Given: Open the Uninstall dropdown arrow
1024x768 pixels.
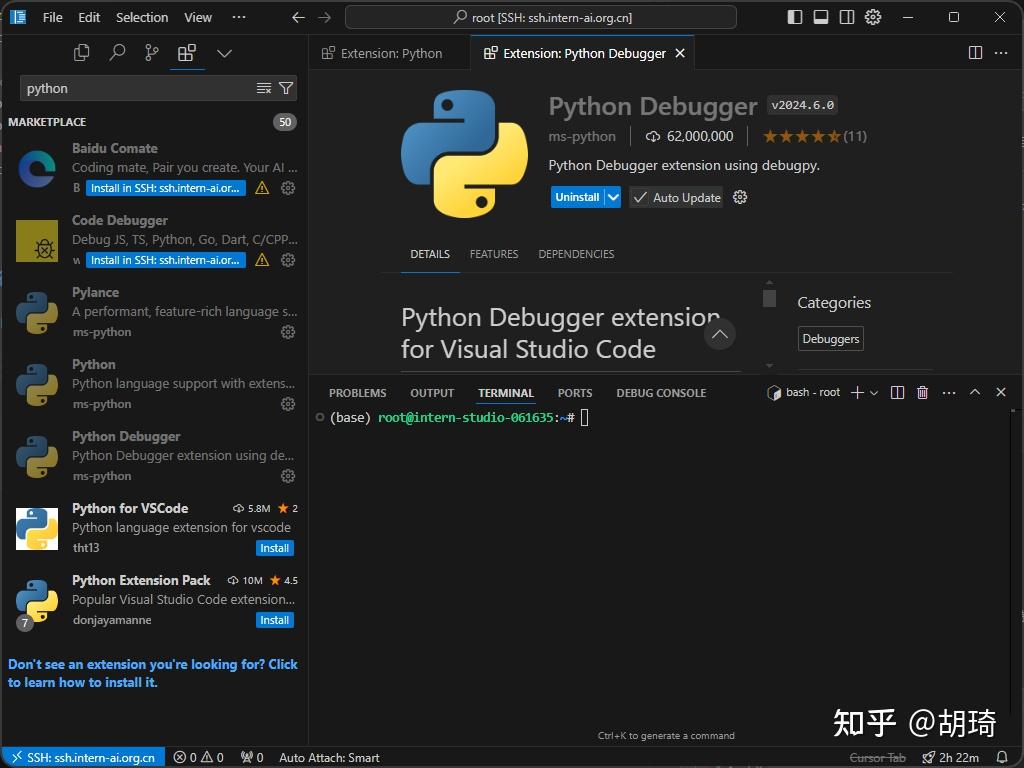Looking at the screenshot, I should coord(613,197).
